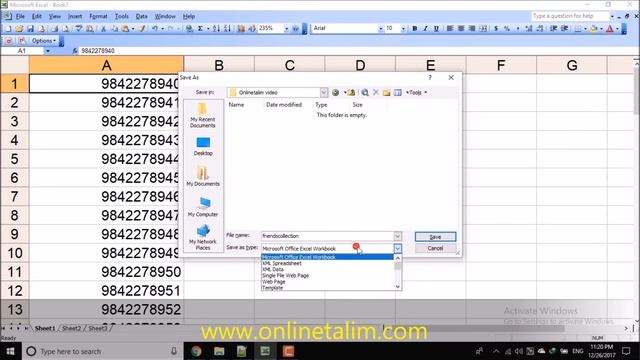Click the Format Painter brush icon
The width and height of the screenshot is (640, 360).
pyautogui.click(x=142, y=29)
